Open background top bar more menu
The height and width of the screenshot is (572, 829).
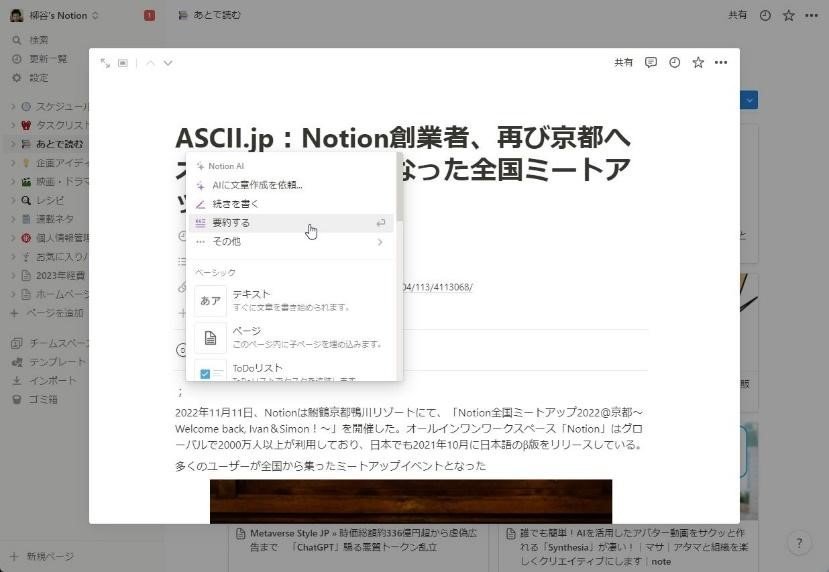tap(812, 15)
